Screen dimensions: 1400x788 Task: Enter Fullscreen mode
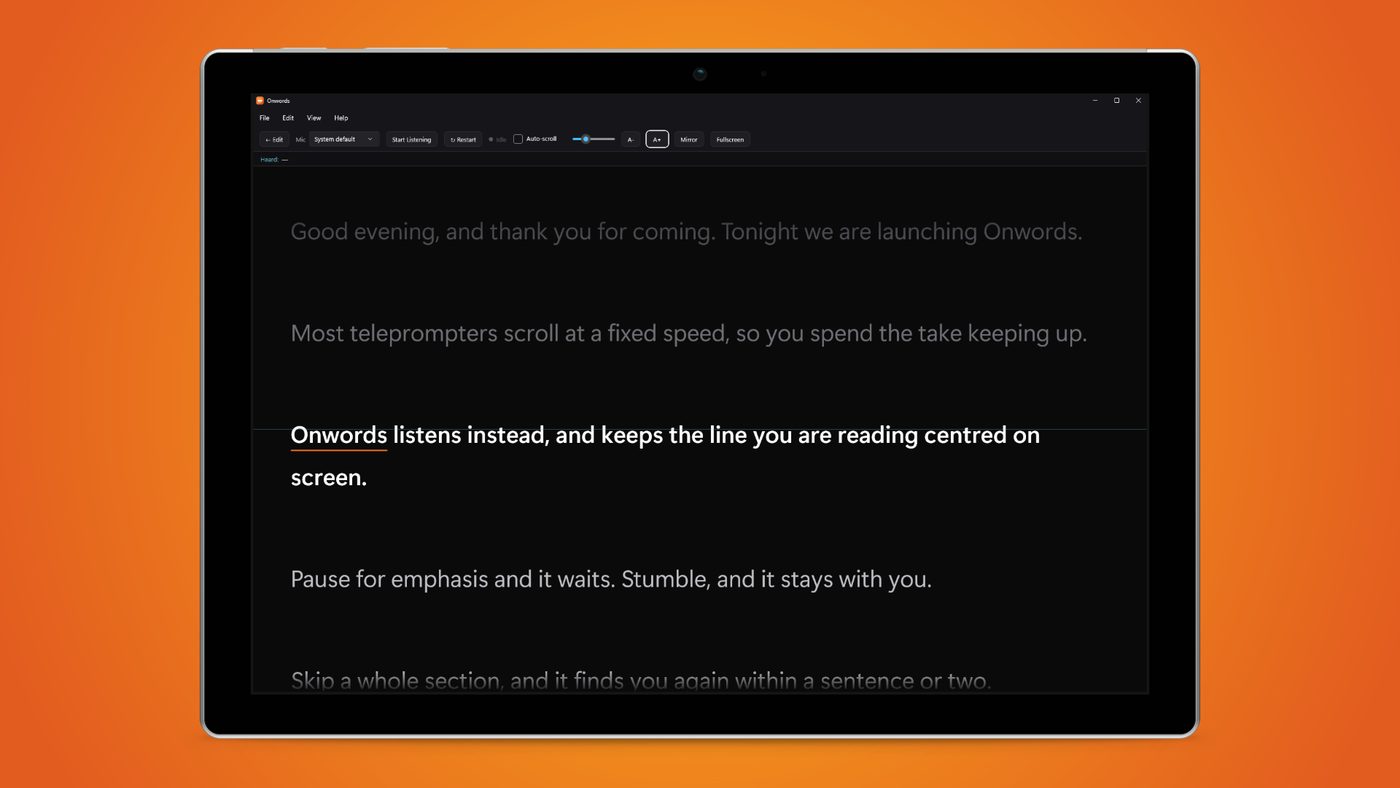[730, 140]
